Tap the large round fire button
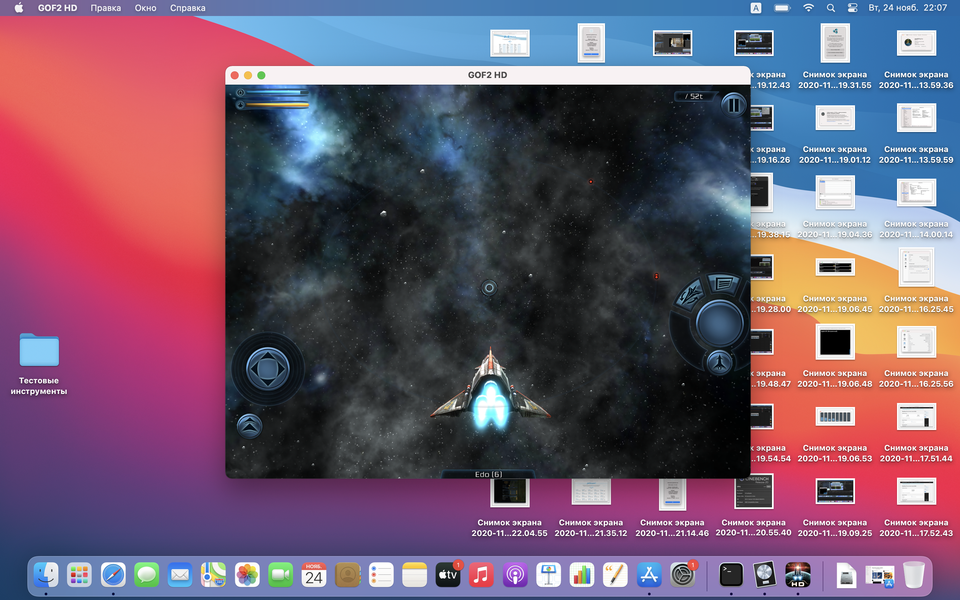Image resolution: width=960 pixels, height=600 pixels. click(719, 323)
